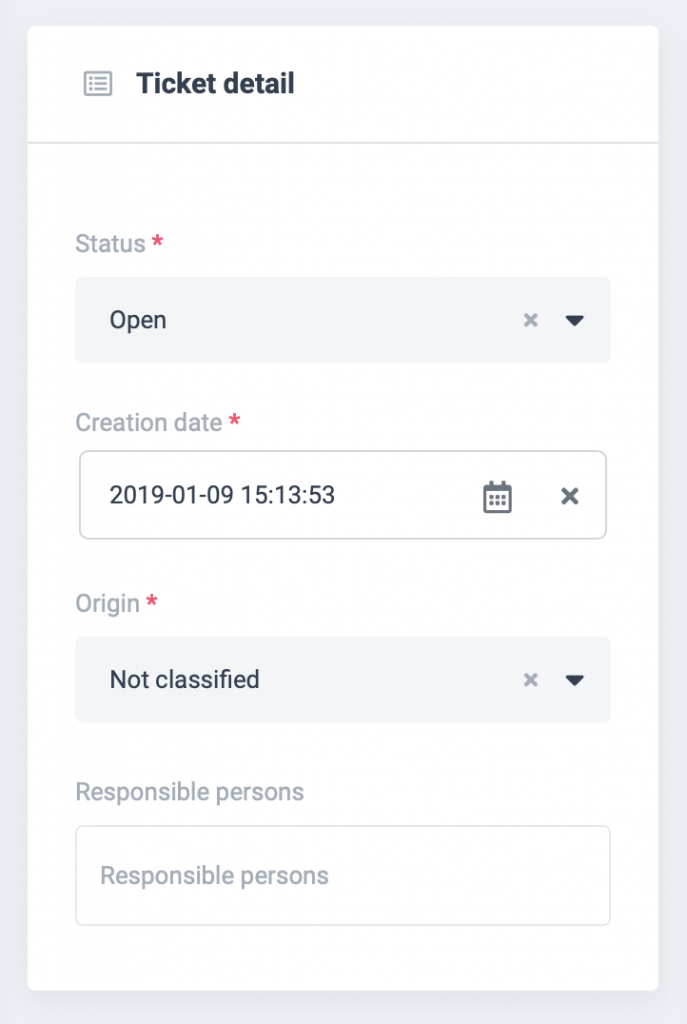Select the 'Open' status value
Screen dimensions: 687x1024
tap(138, 320)
